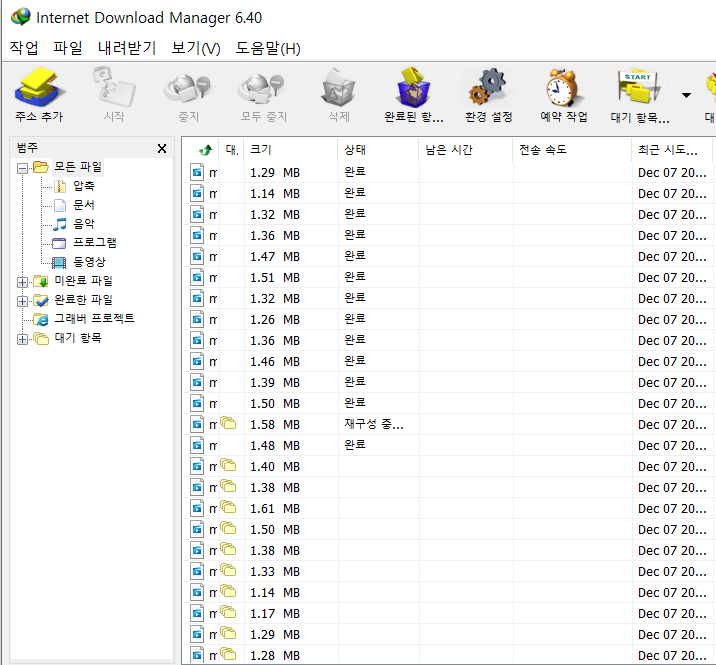This screenshot has height=665, width=716.
Task: Click the music note icon beside 음악
Action: click(60, 224)
